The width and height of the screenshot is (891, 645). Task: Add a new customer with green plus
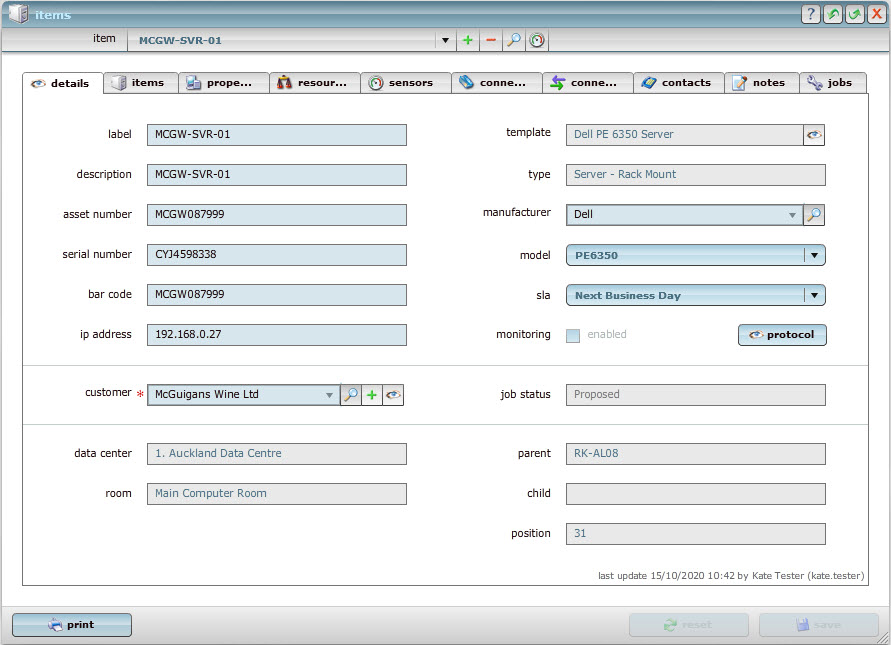point(372,395)
